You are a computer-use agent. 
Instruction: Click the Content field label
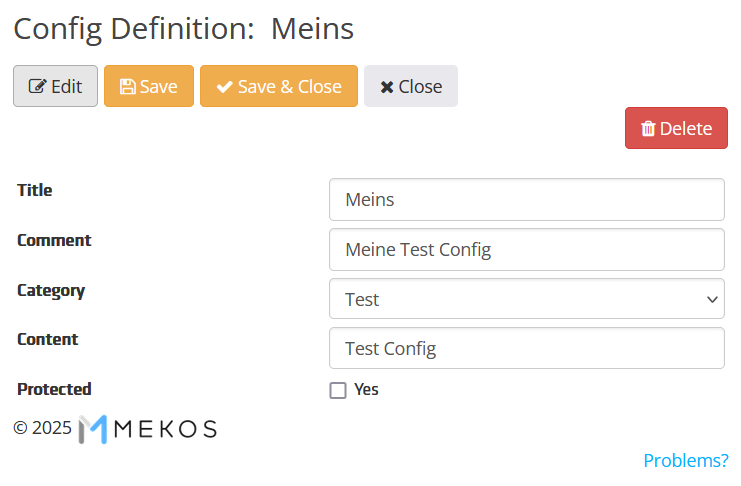coord(47,339)
